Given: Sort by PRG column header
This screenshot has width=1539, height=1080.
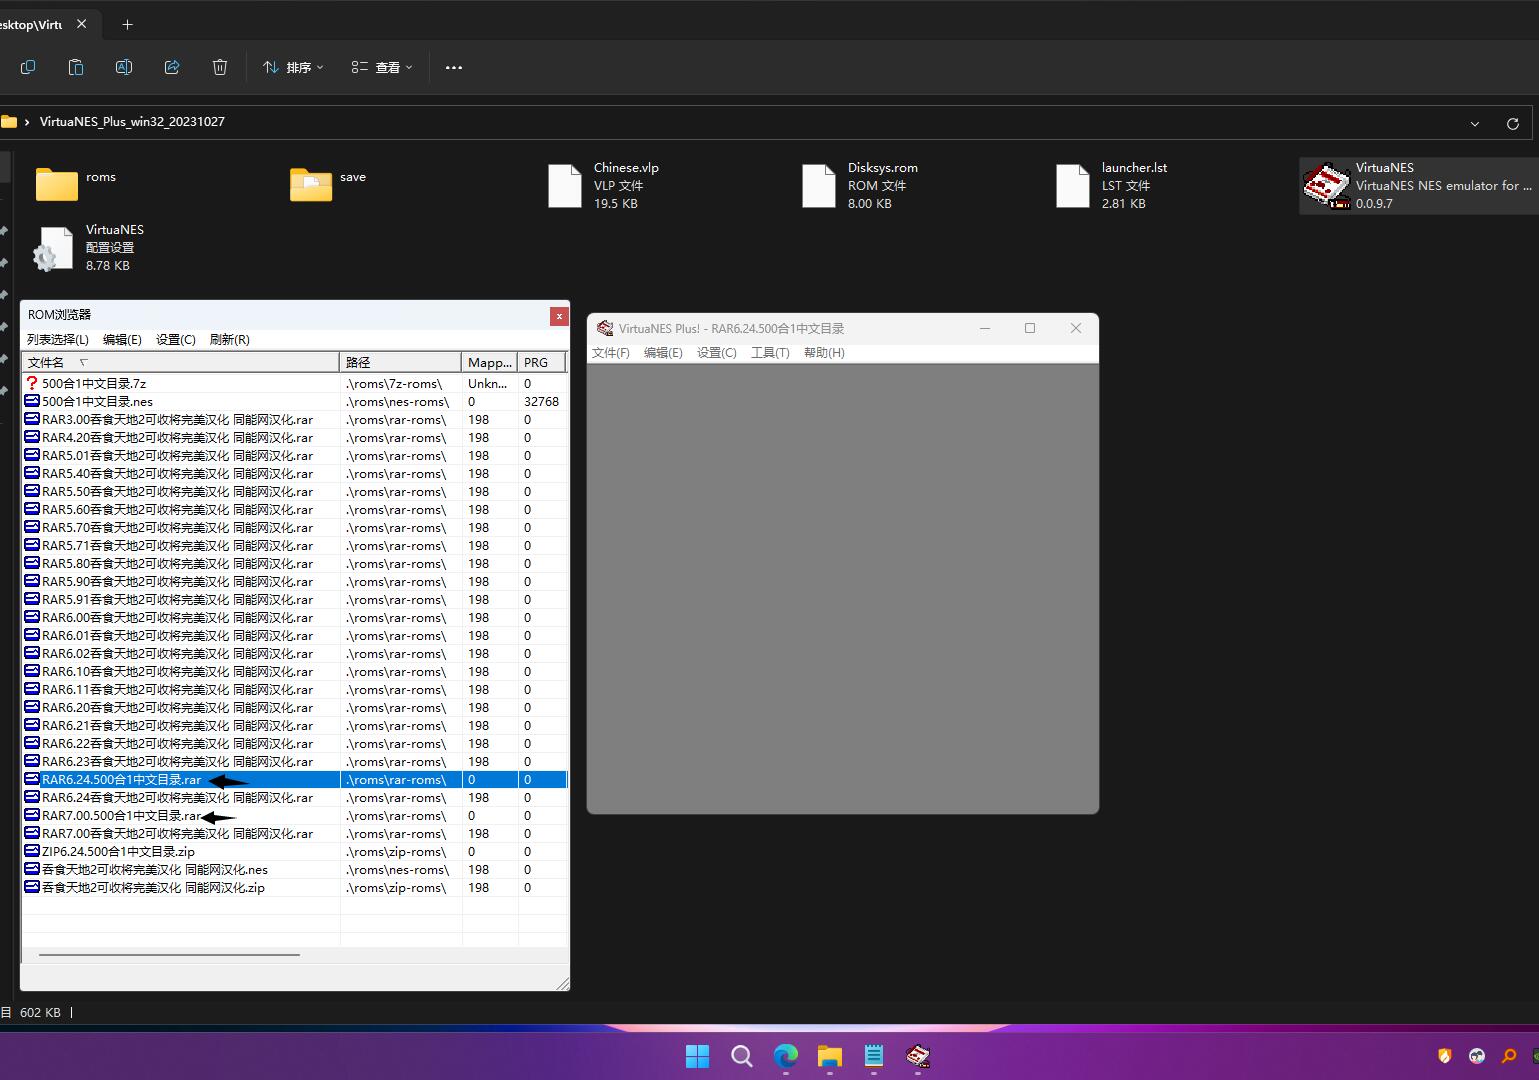Looking at the screenshot, I should point(542,362).
